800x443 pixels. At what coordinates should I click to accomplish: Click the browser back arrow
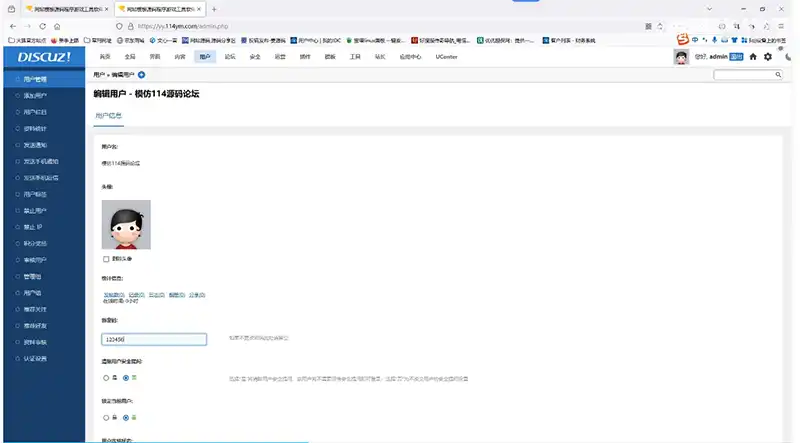[13, 25]
